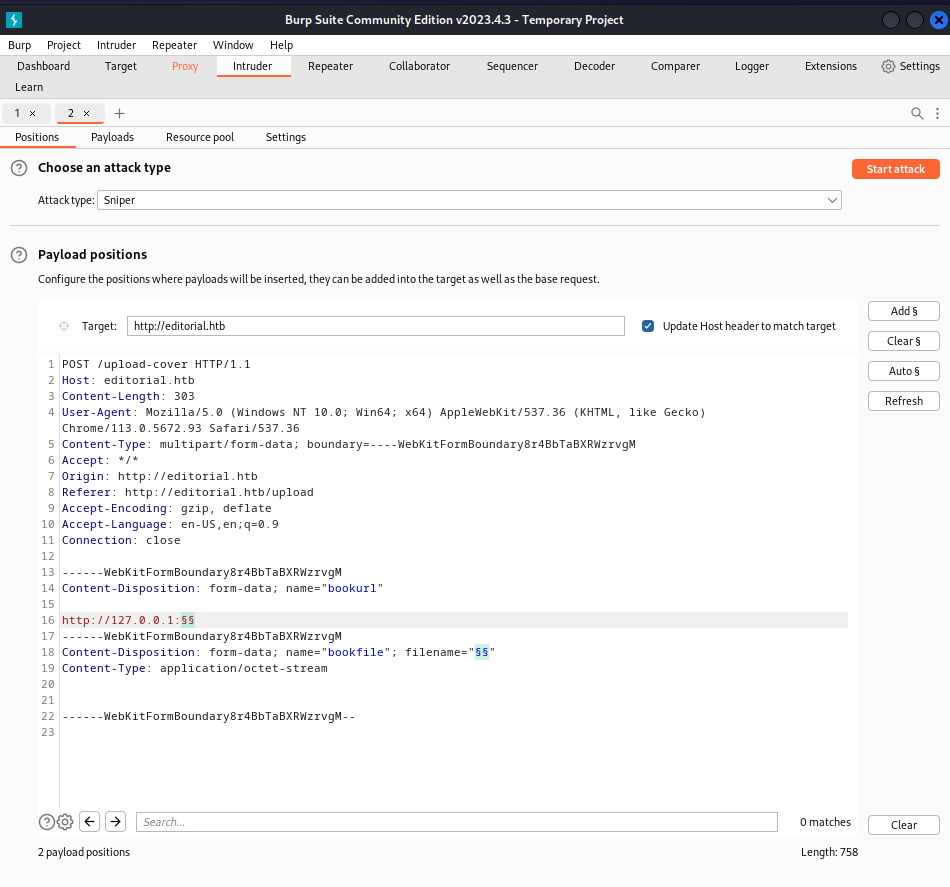Open the Project menu
Viewport: 950px width, 887px height.
coord(64,45)
